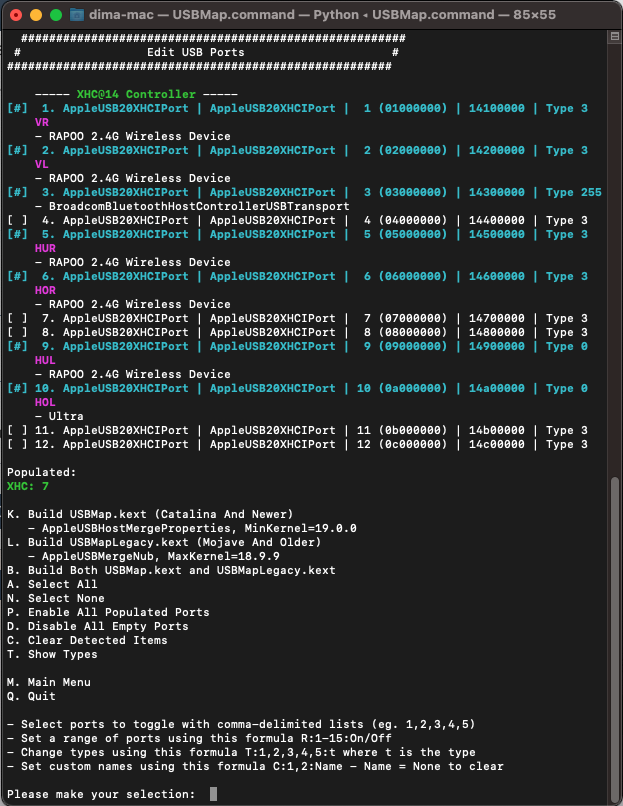This screenshot has width=623, height=806.
Task: Click address '14c00000' on port 12 row
Action: [x=497, y=445]
